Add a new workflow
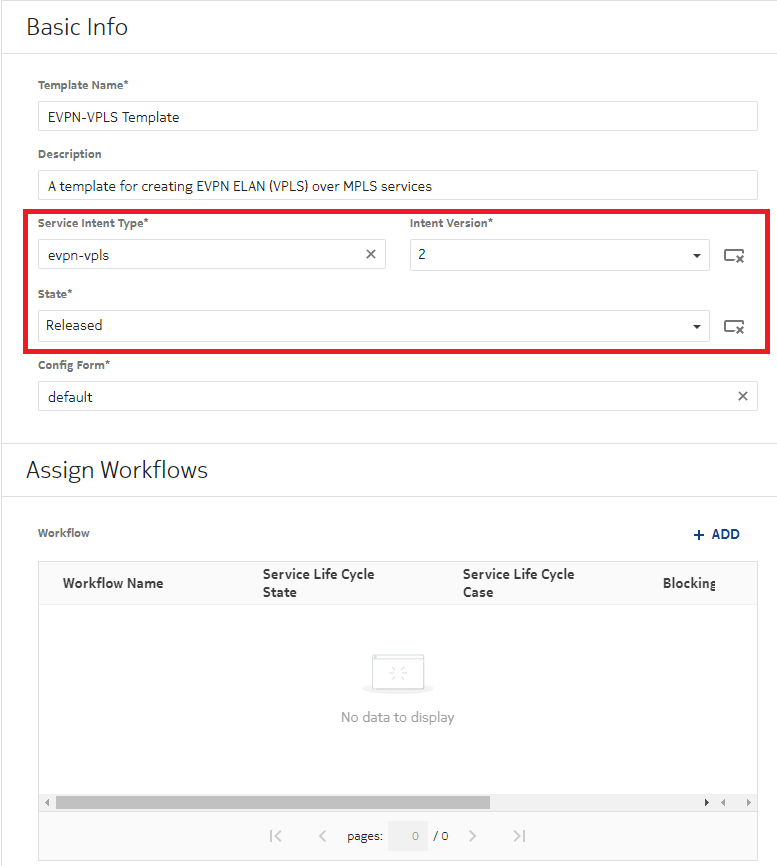The width and height of the screenshot is (777, 866). click(717, 535)
